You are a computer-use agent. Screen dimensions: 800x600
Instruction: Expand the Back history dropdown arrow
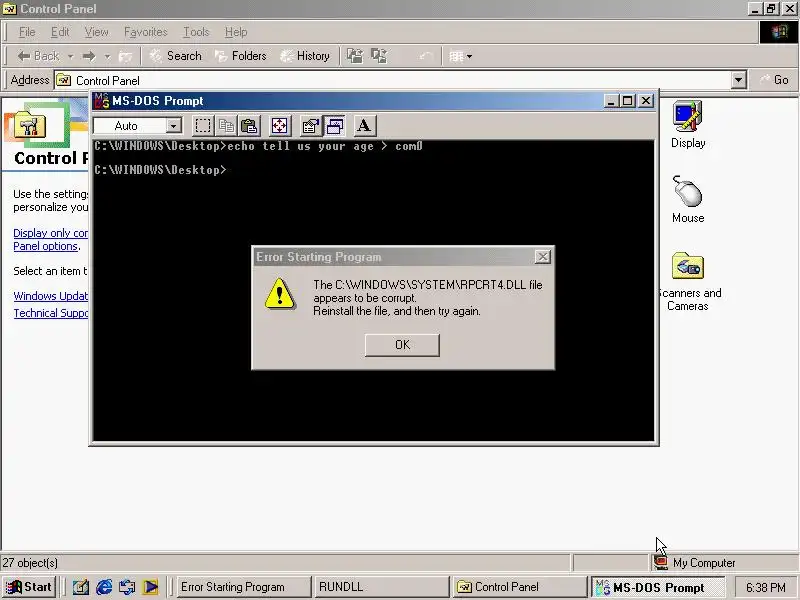pyautogui.click(x=70, y=56)
